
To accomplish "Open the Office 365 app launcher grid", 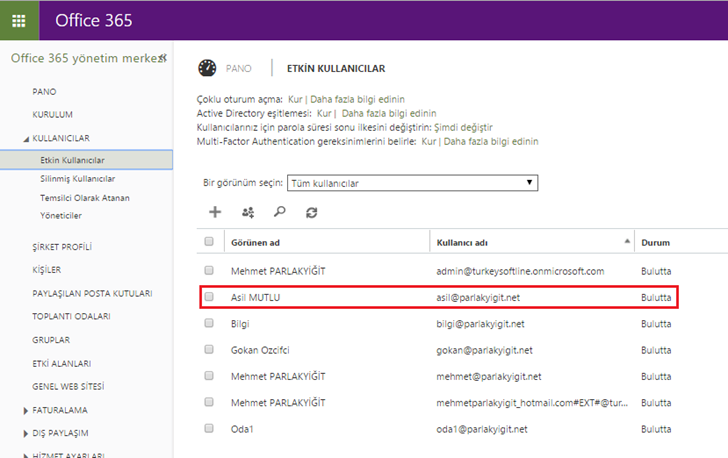I will (x=19, y=20).
